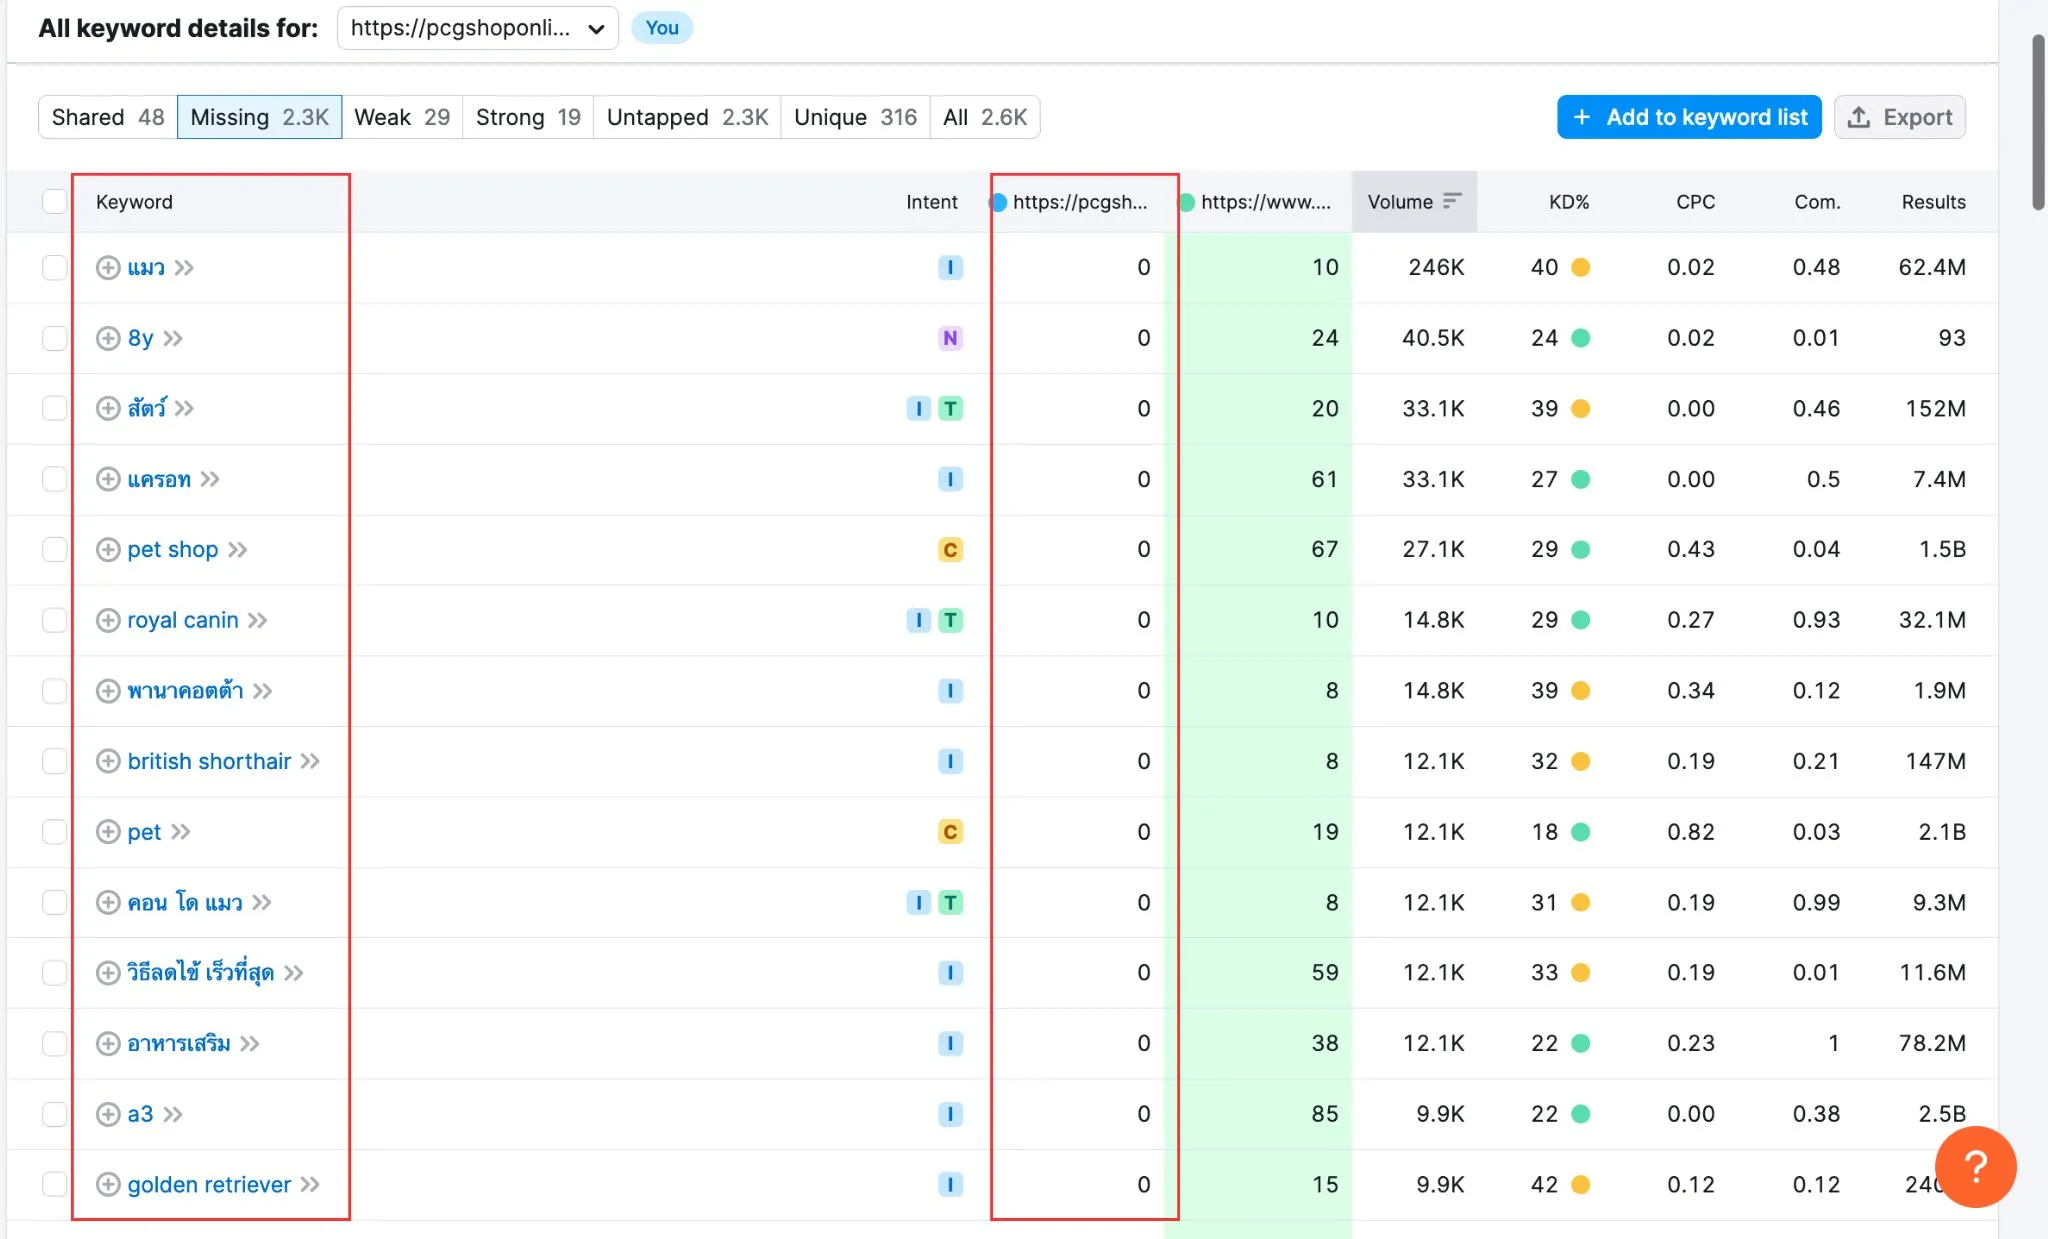Click the 'You' label badge

click(x=662, y=28)
